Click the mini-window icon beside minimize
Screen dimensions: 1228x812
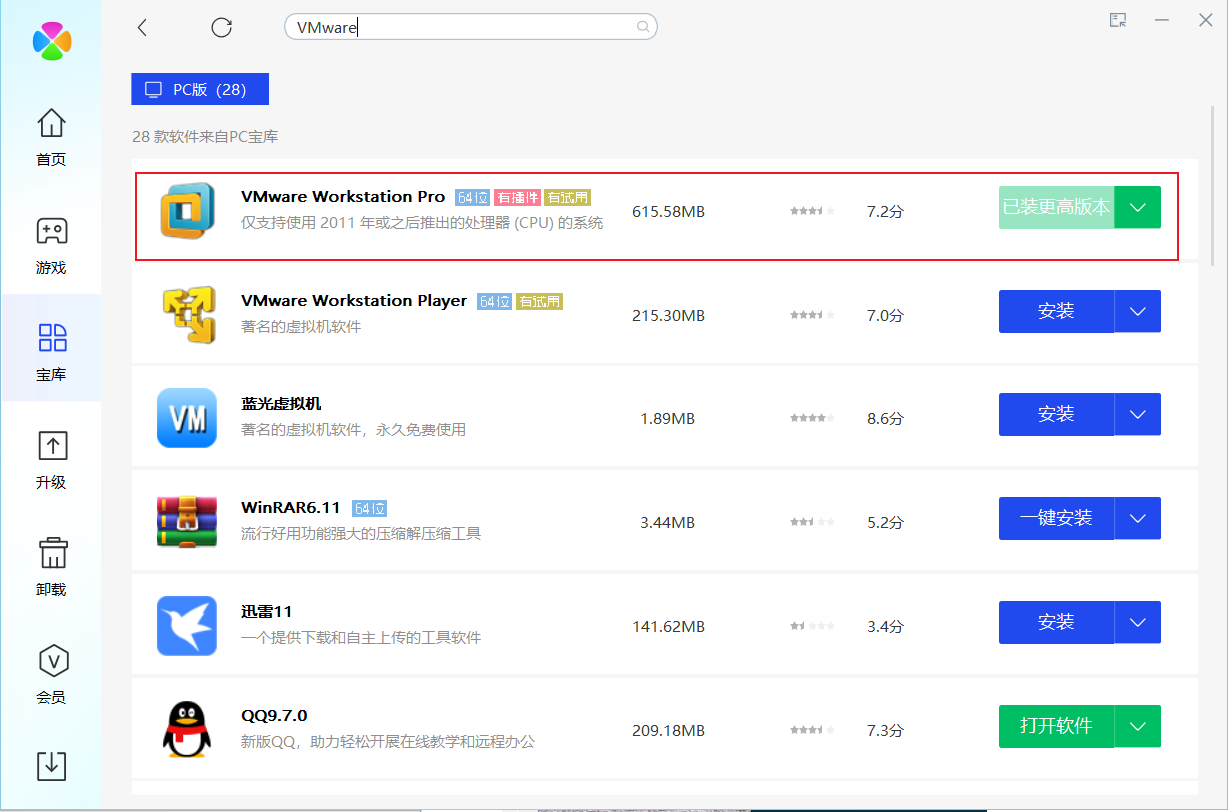click(x=1118, y=20)
